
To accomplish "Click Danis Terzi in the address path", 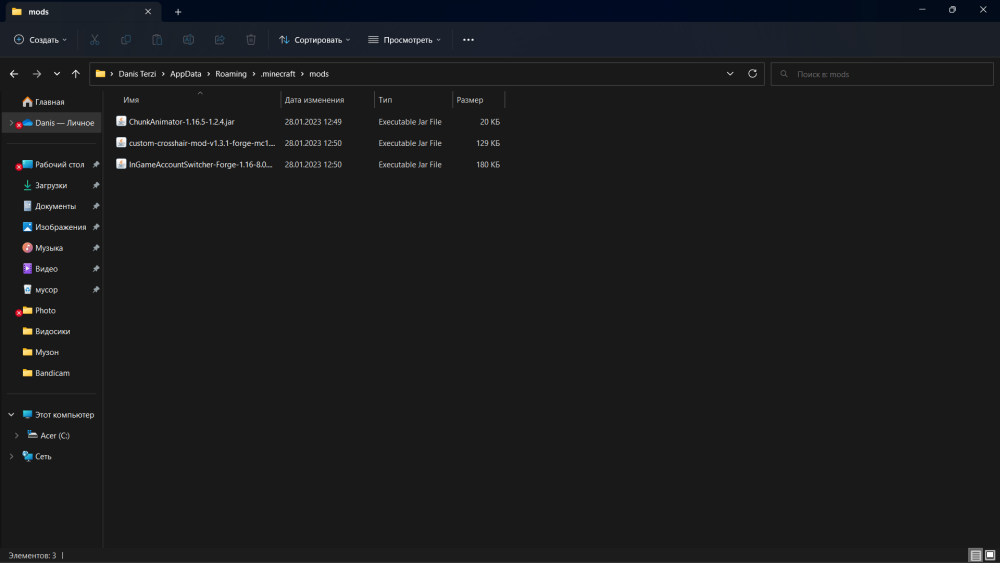I will (137, 74).
